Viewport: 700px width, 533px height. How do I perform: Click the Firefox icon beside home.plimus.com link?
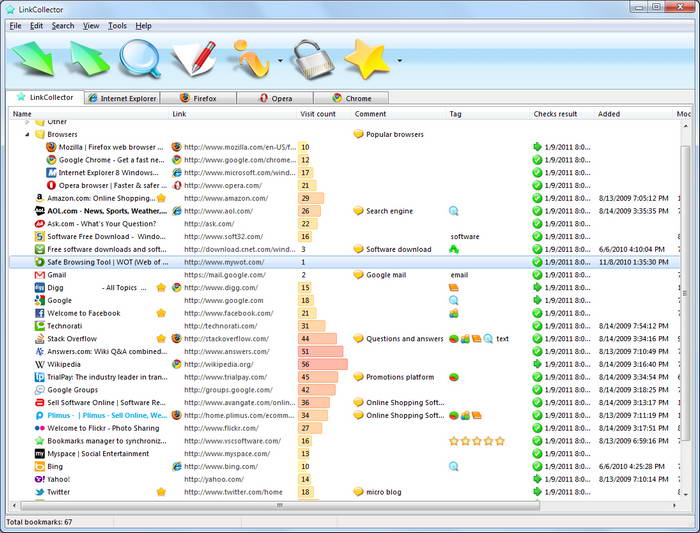coord(177,415)
